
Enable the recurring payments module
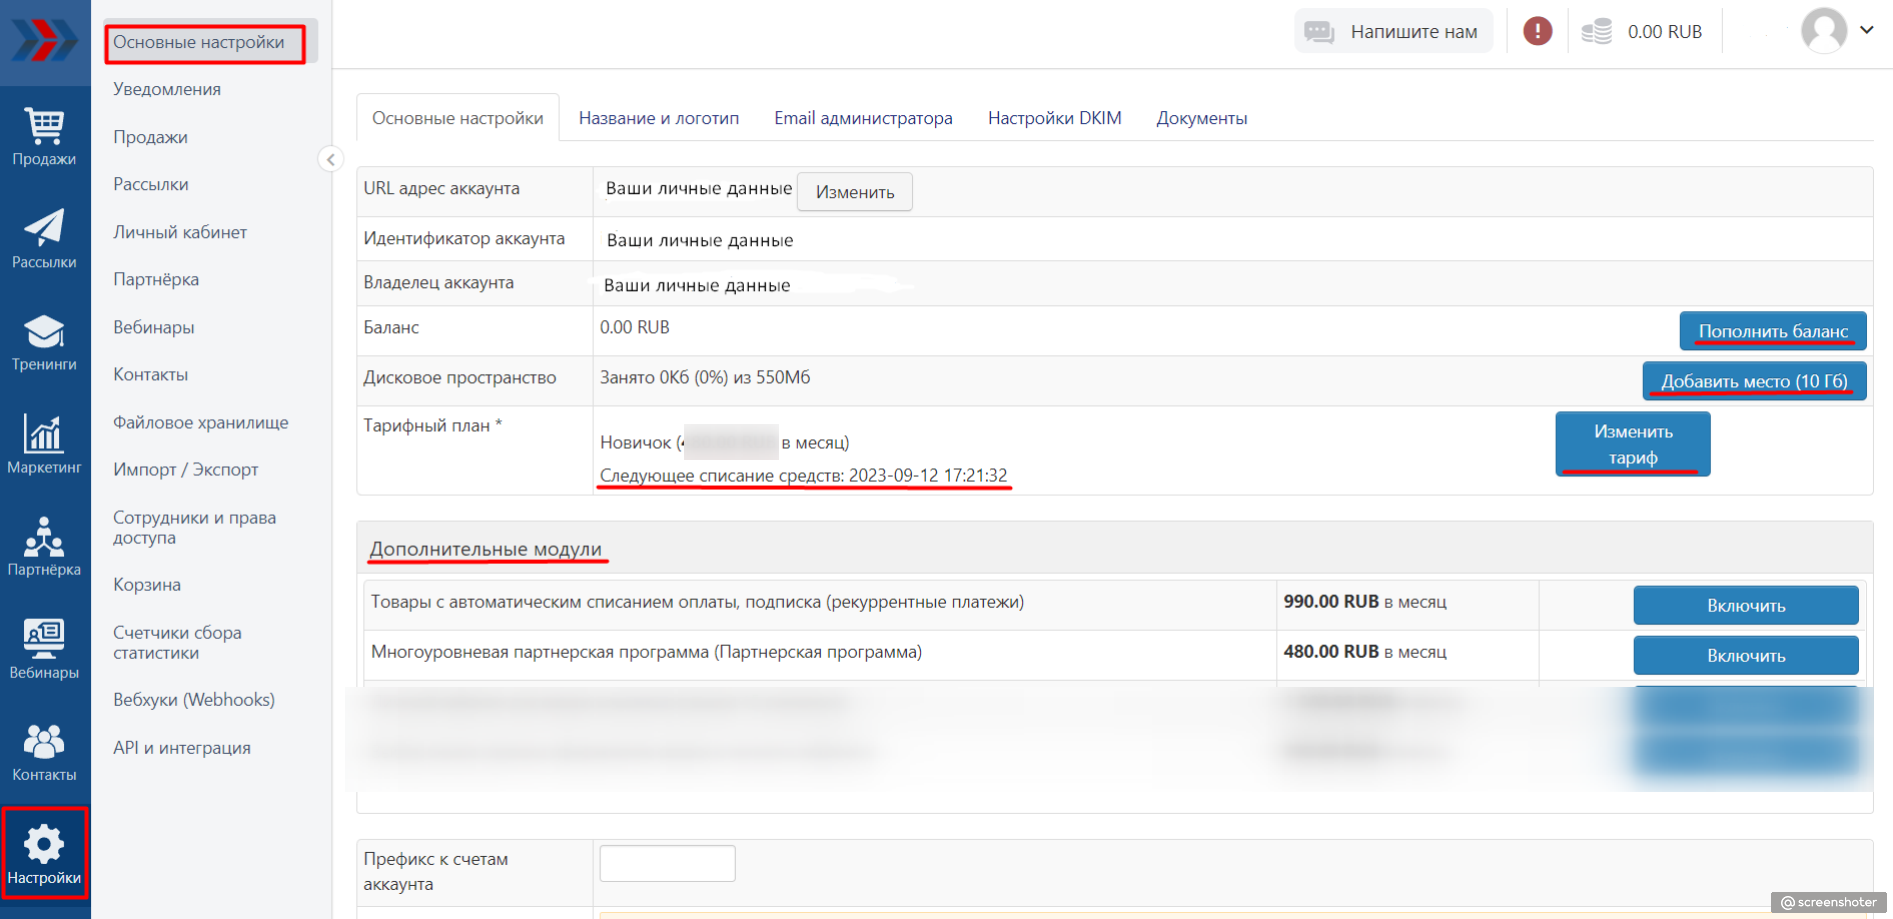(x=1745, y=605)
